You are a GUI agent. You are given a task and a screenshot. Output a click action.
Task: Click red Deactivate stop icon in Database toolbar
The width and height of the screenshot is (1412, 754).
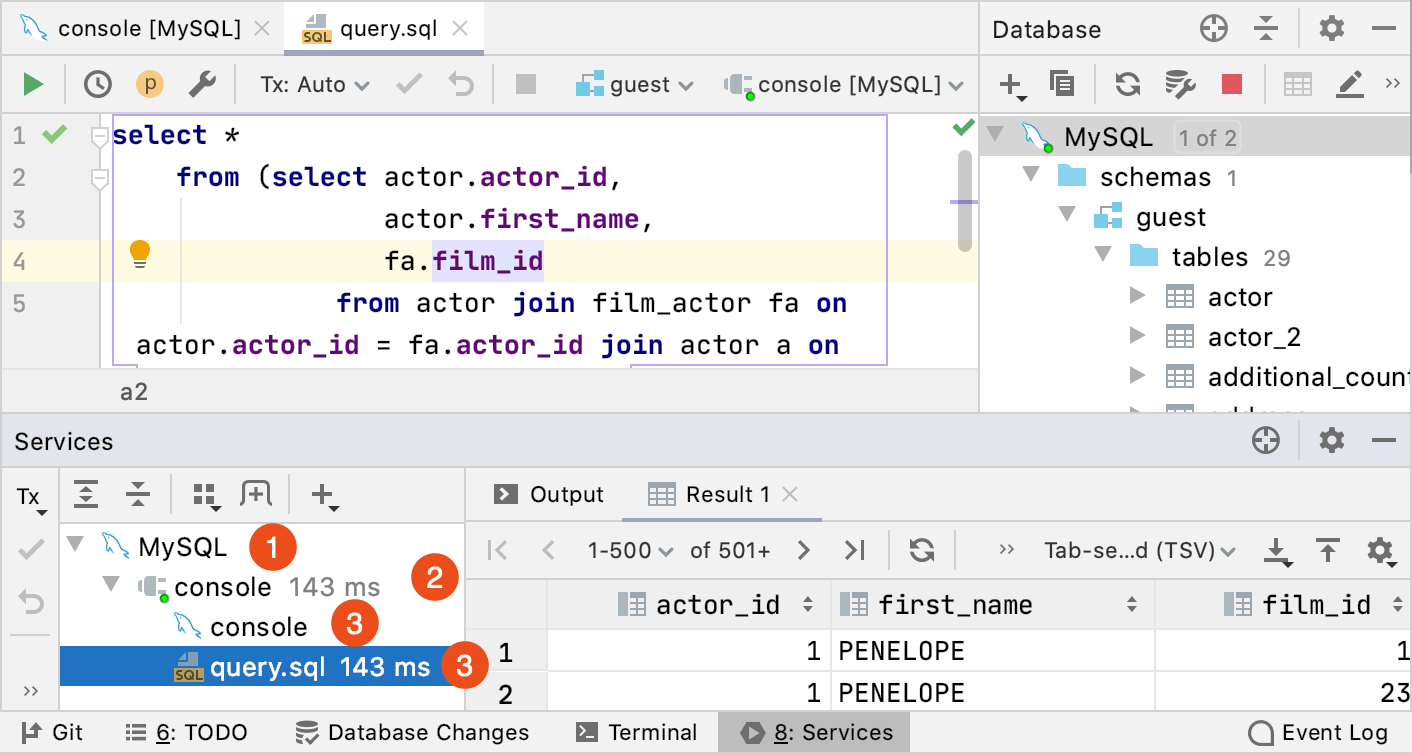coord(1232,84)
